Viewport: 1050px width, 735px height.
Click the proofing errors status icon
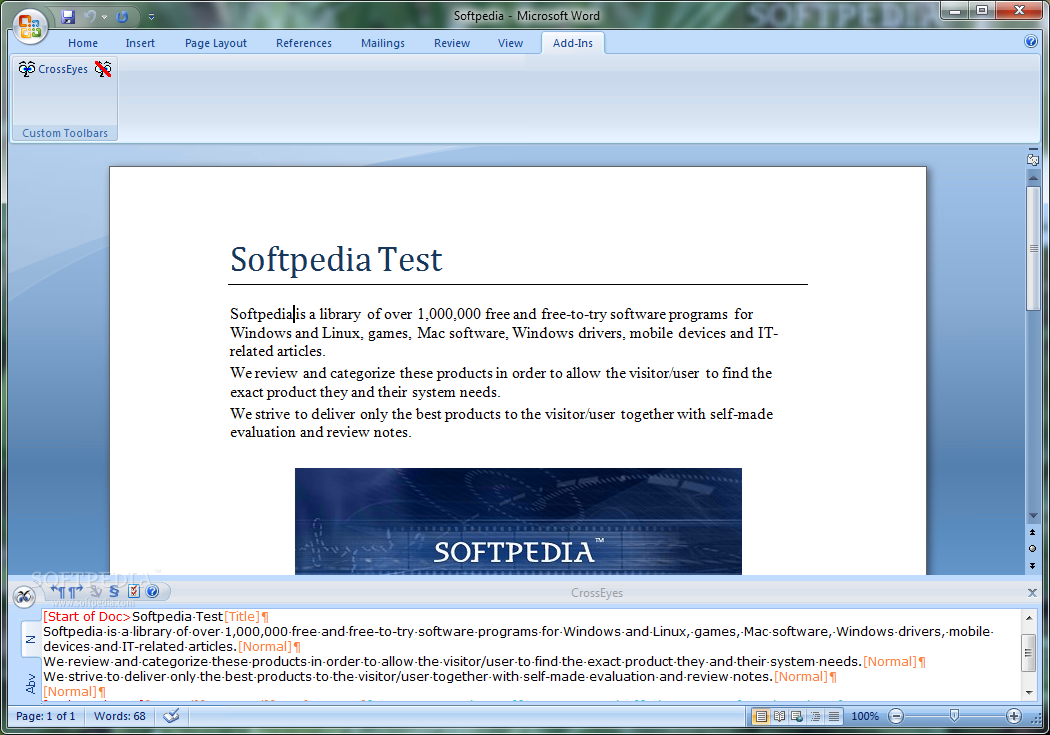click(x=171, y=716)
